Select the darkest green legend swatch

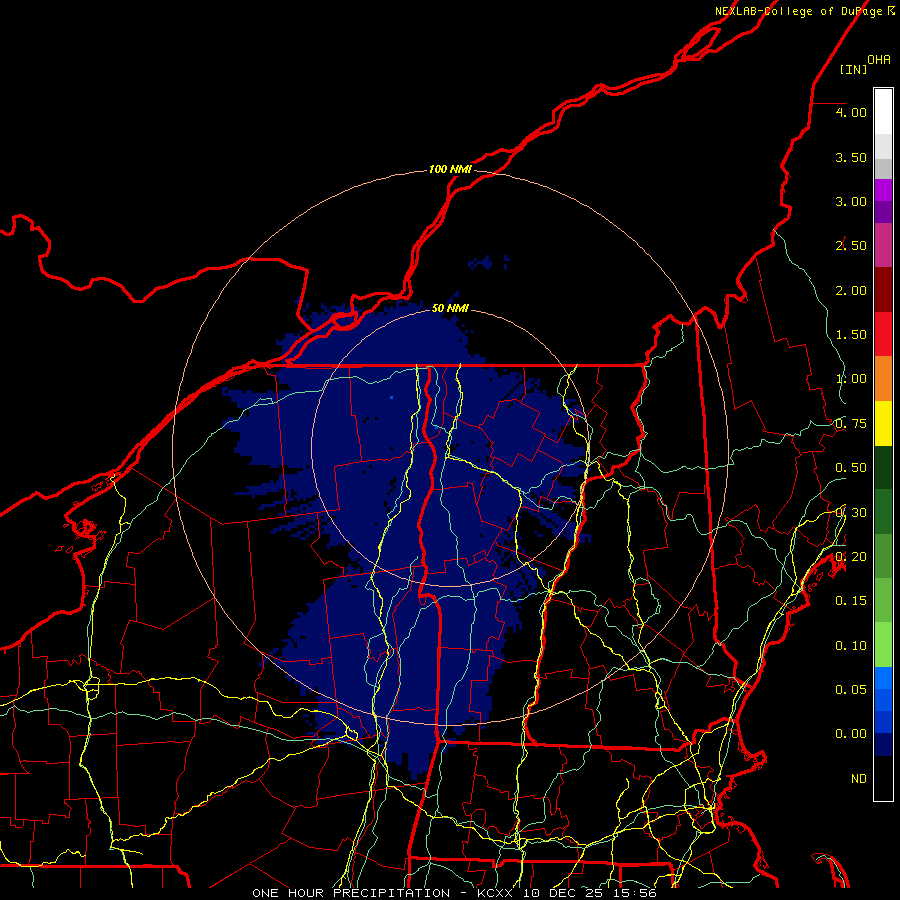click(x=883, y=468)
